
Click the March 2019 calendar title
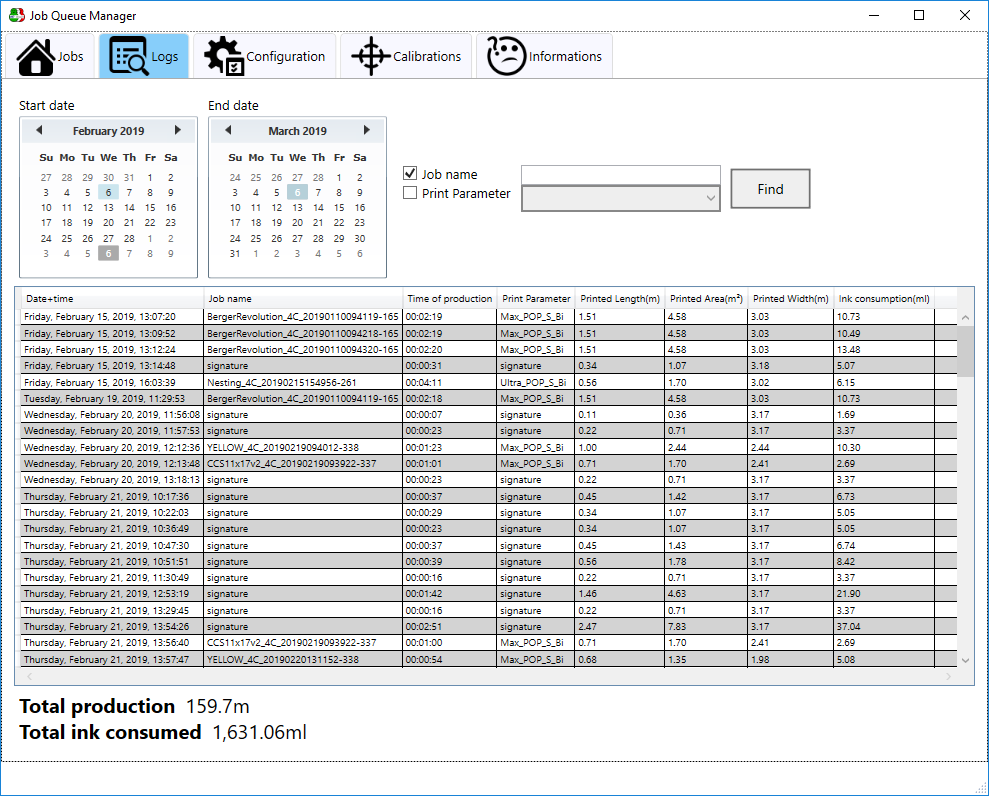coord(297,131)
